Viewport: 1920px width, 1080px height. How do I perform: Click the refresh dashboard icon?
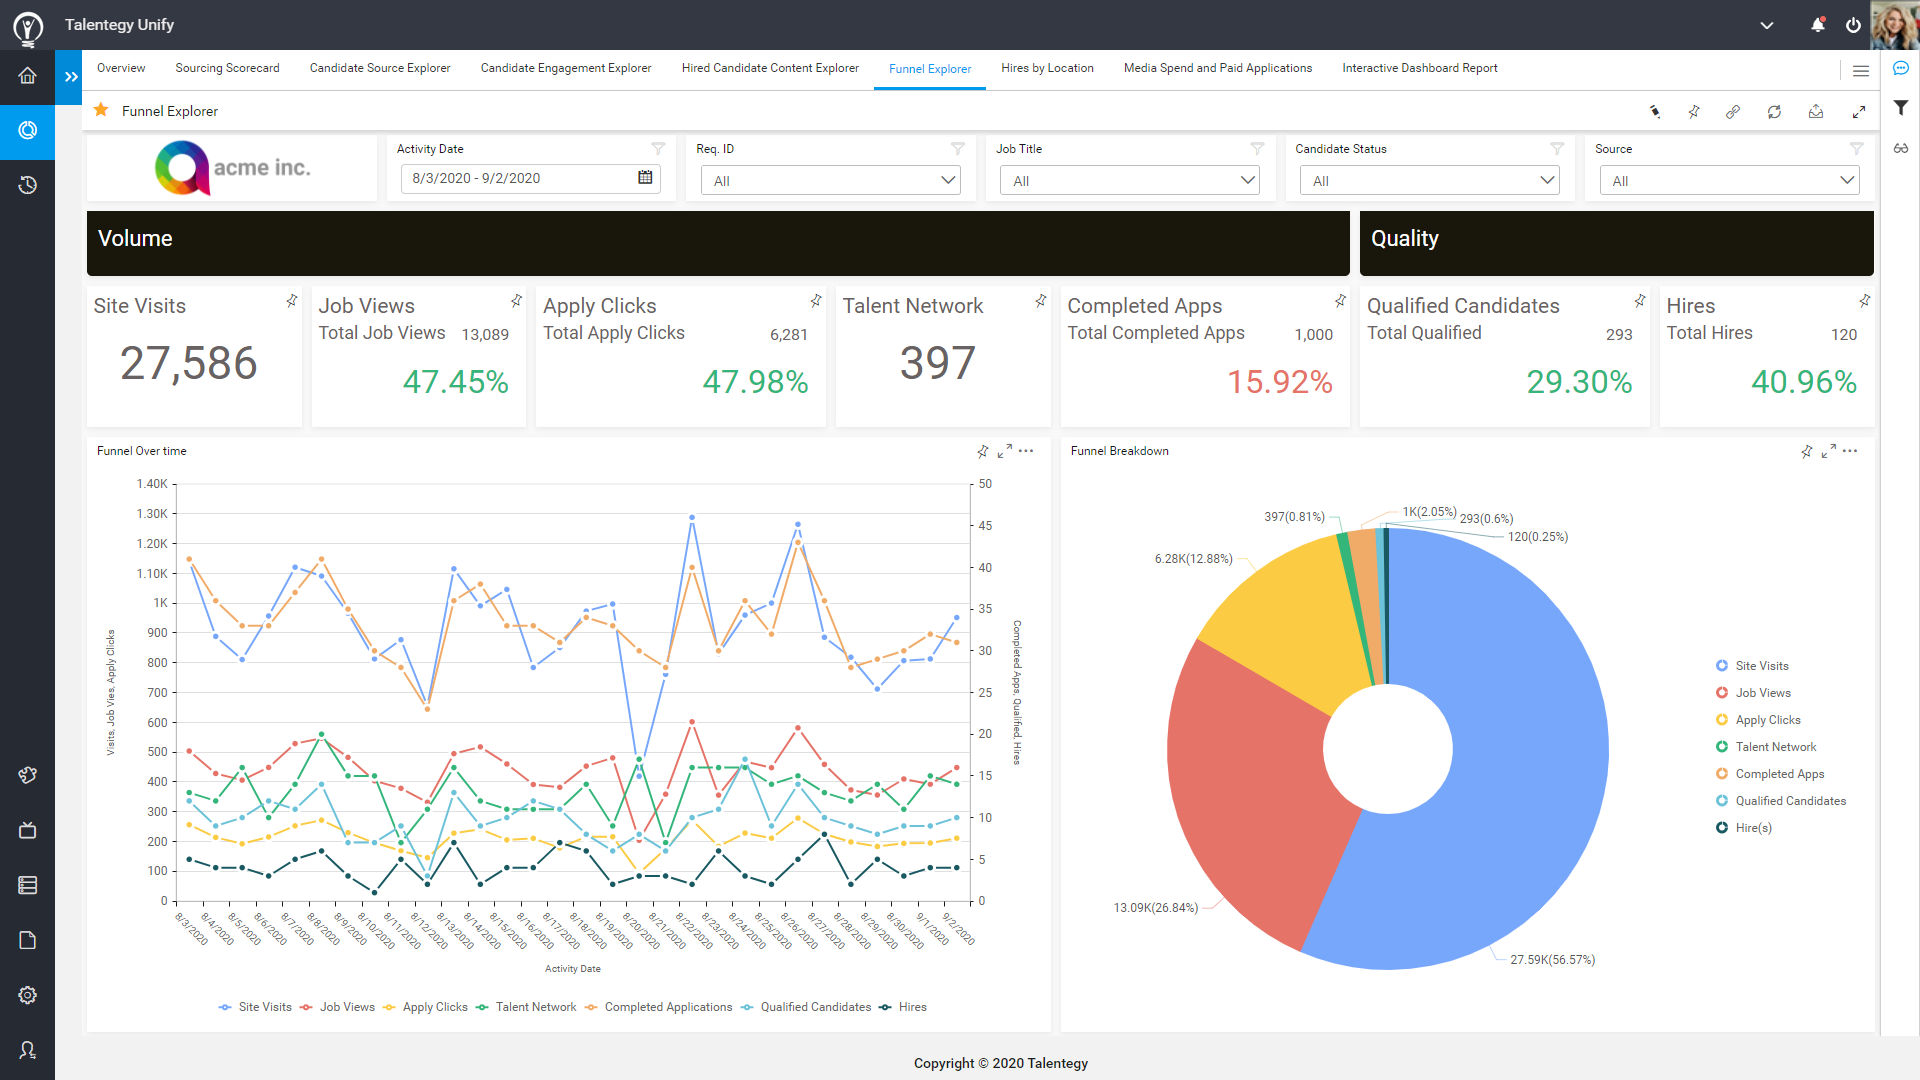[1774, 112]
